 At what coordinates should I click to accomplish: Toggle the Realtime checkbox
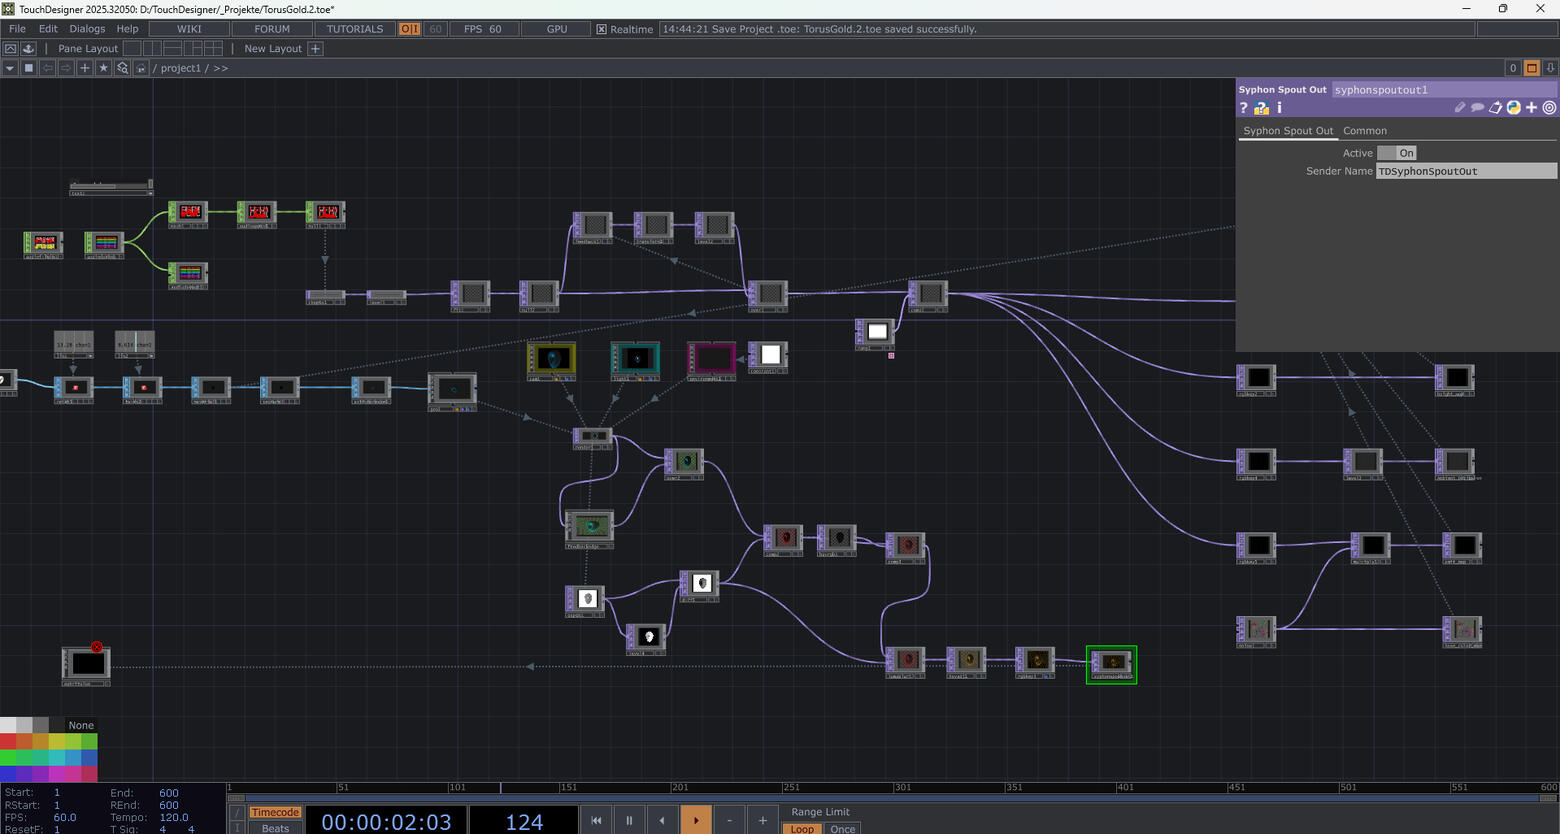click(x=602, y=29)
